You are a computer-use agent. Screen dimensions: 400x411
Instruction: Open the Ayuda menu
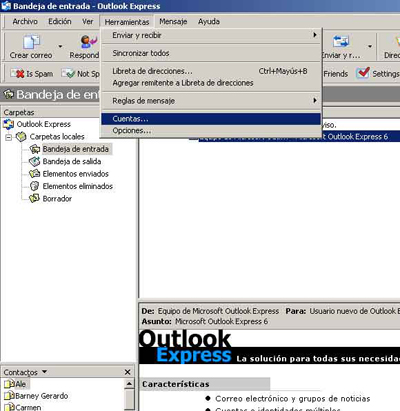click(209, 22)
